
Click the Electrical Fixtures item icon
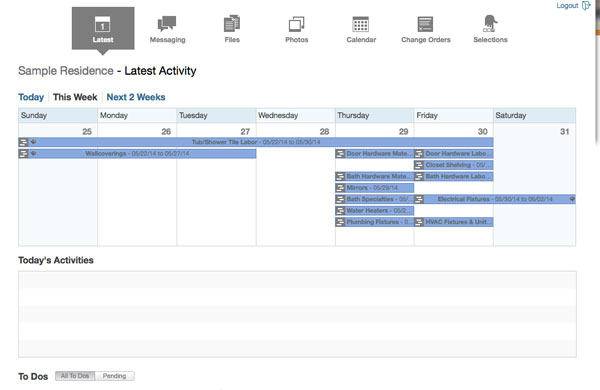pyautogui.click(x=419, y=199)
